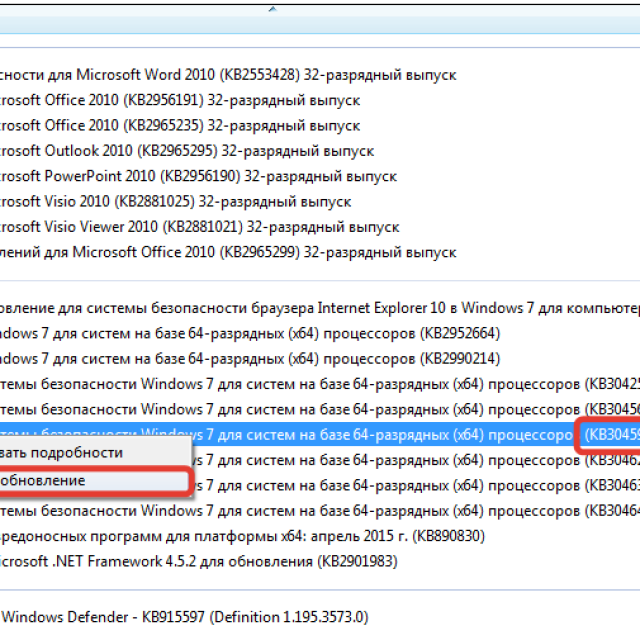Choose the 'обновление' context menu entry

tap(94, 481)
